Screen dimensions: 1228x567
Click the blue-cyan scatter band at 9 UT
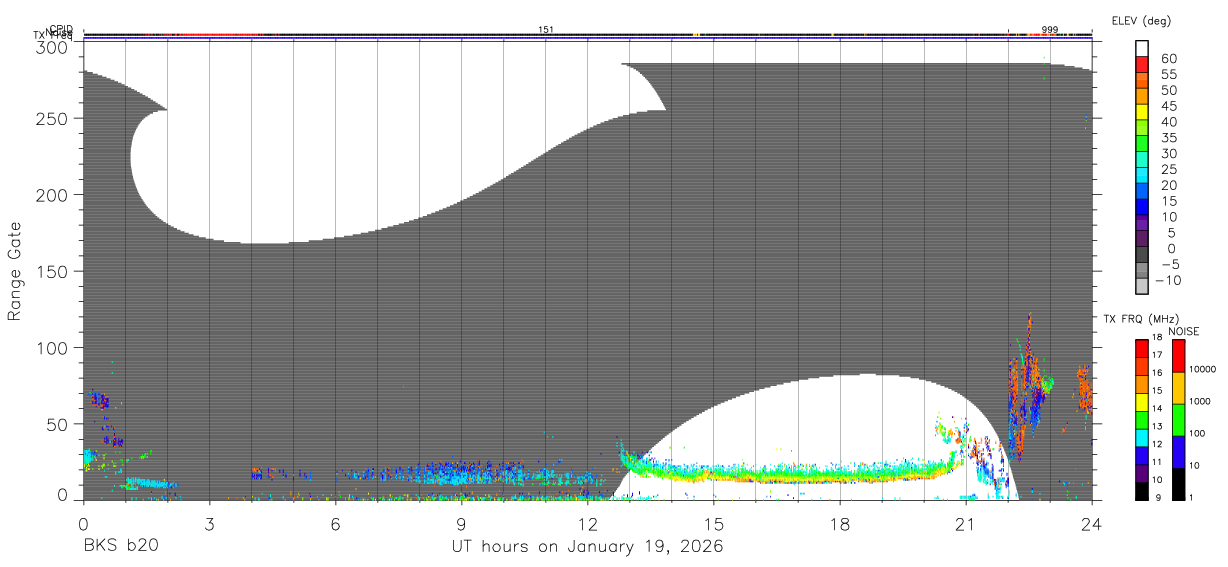[461, 471]
